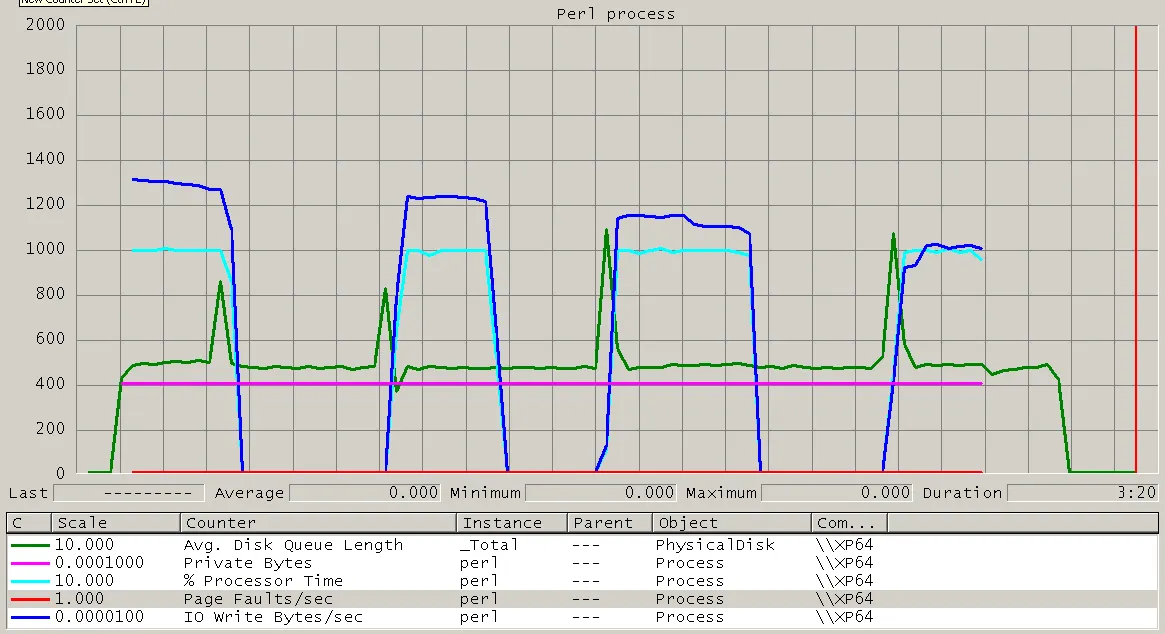Click the 1000 label on the vertical axis

coord(45,249)
